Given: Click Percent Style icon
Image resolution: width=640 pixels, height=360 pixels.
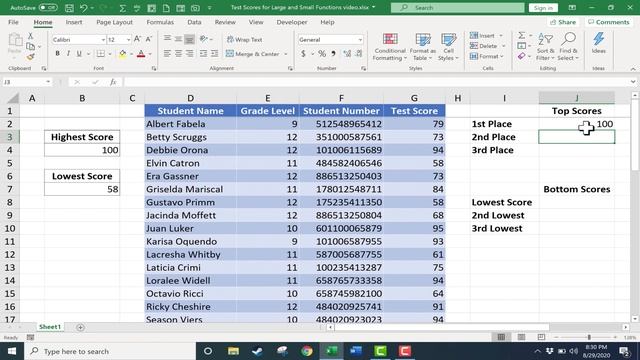Looking at the screenshot, I should point(322,53).
